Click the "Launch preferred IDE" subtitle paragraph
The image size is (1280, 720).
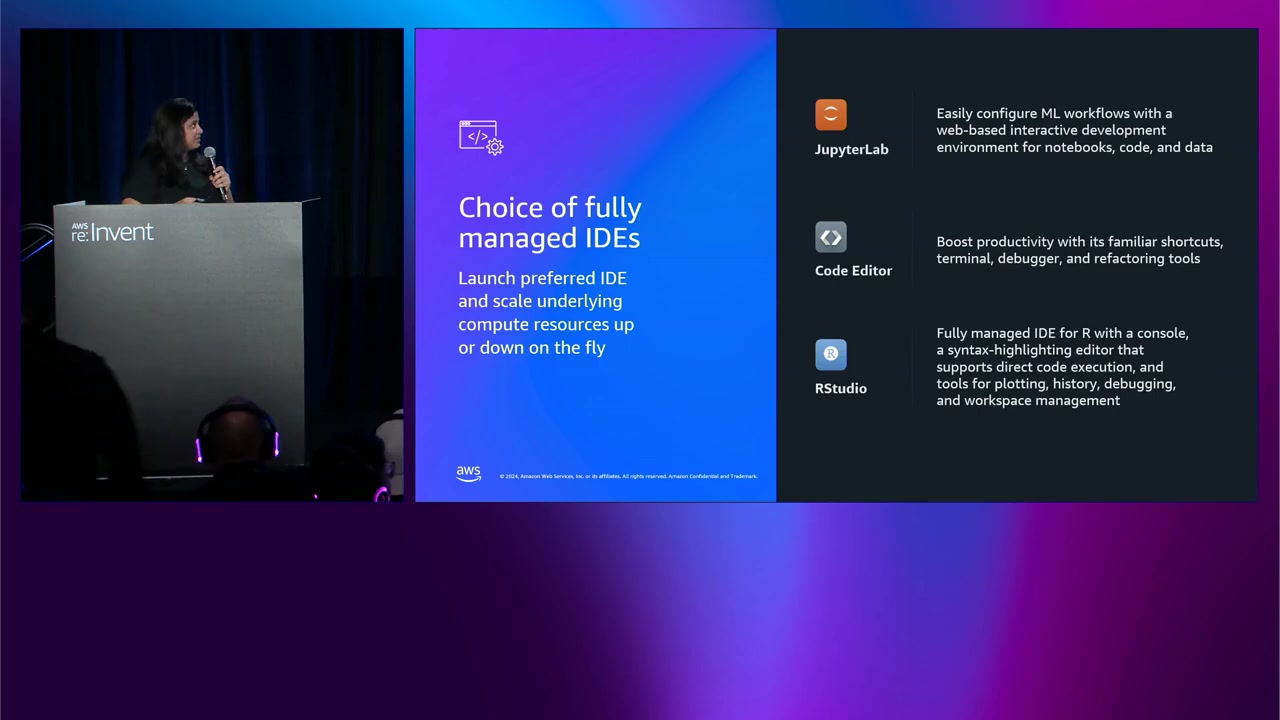pyautogui.click(x=546, y=312)
